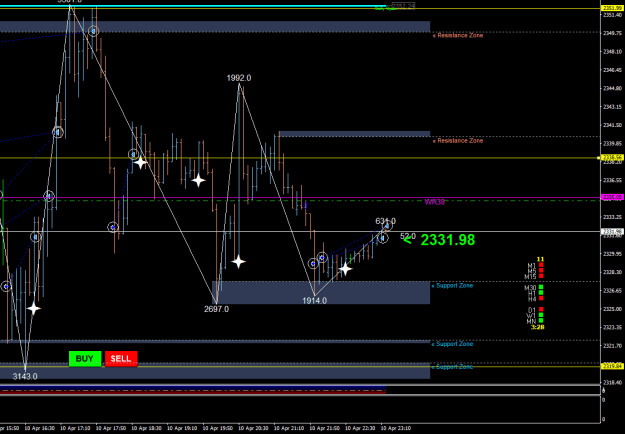Screen dimensions: 625x434
Task: Click the white star below the 1992.0 peak
Action: point(238,262)
